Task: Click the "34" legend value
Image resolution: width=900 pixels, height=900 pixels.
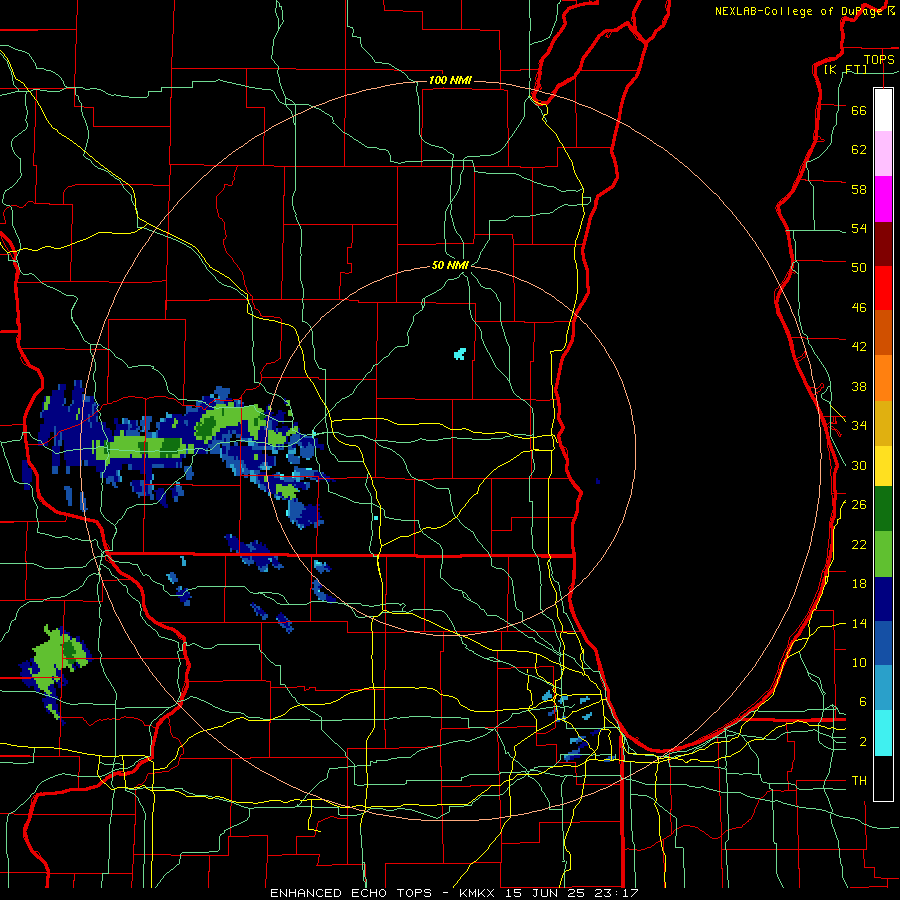Action: coord(859,426)
